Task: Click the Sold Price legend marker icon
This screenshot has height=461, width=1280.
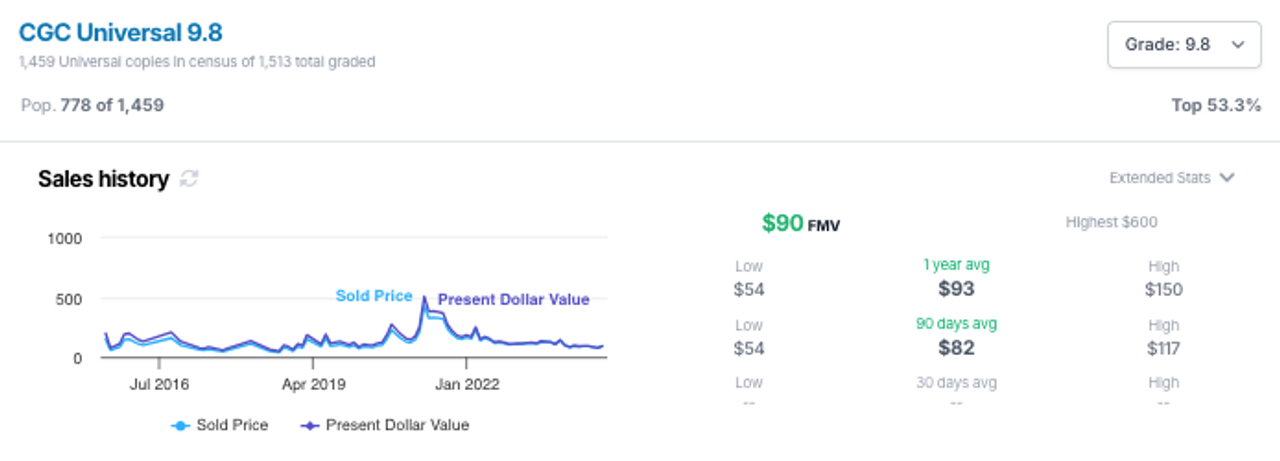Action: tap(180, 425)
